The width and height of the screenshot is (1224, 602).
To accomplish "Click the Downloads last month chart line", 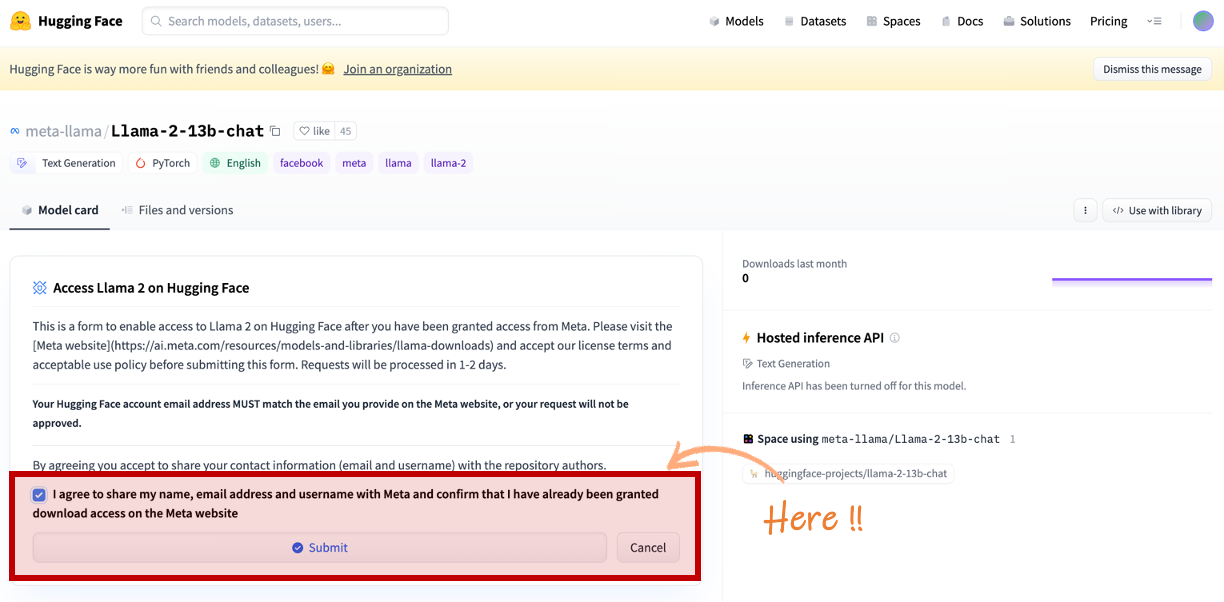I will 1132,280.
